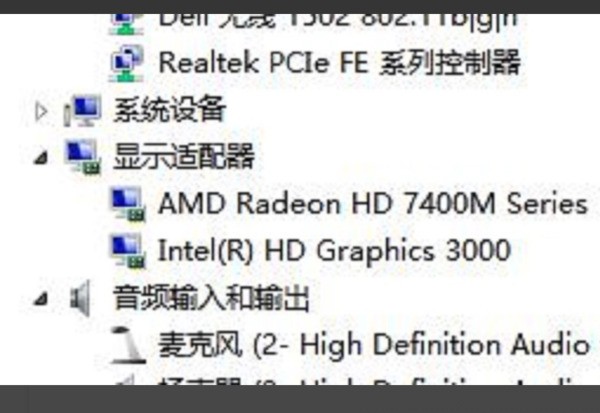Select the 显示适配器 category label
This screenshot has height=413, width=600.
[x=184, y=157]
